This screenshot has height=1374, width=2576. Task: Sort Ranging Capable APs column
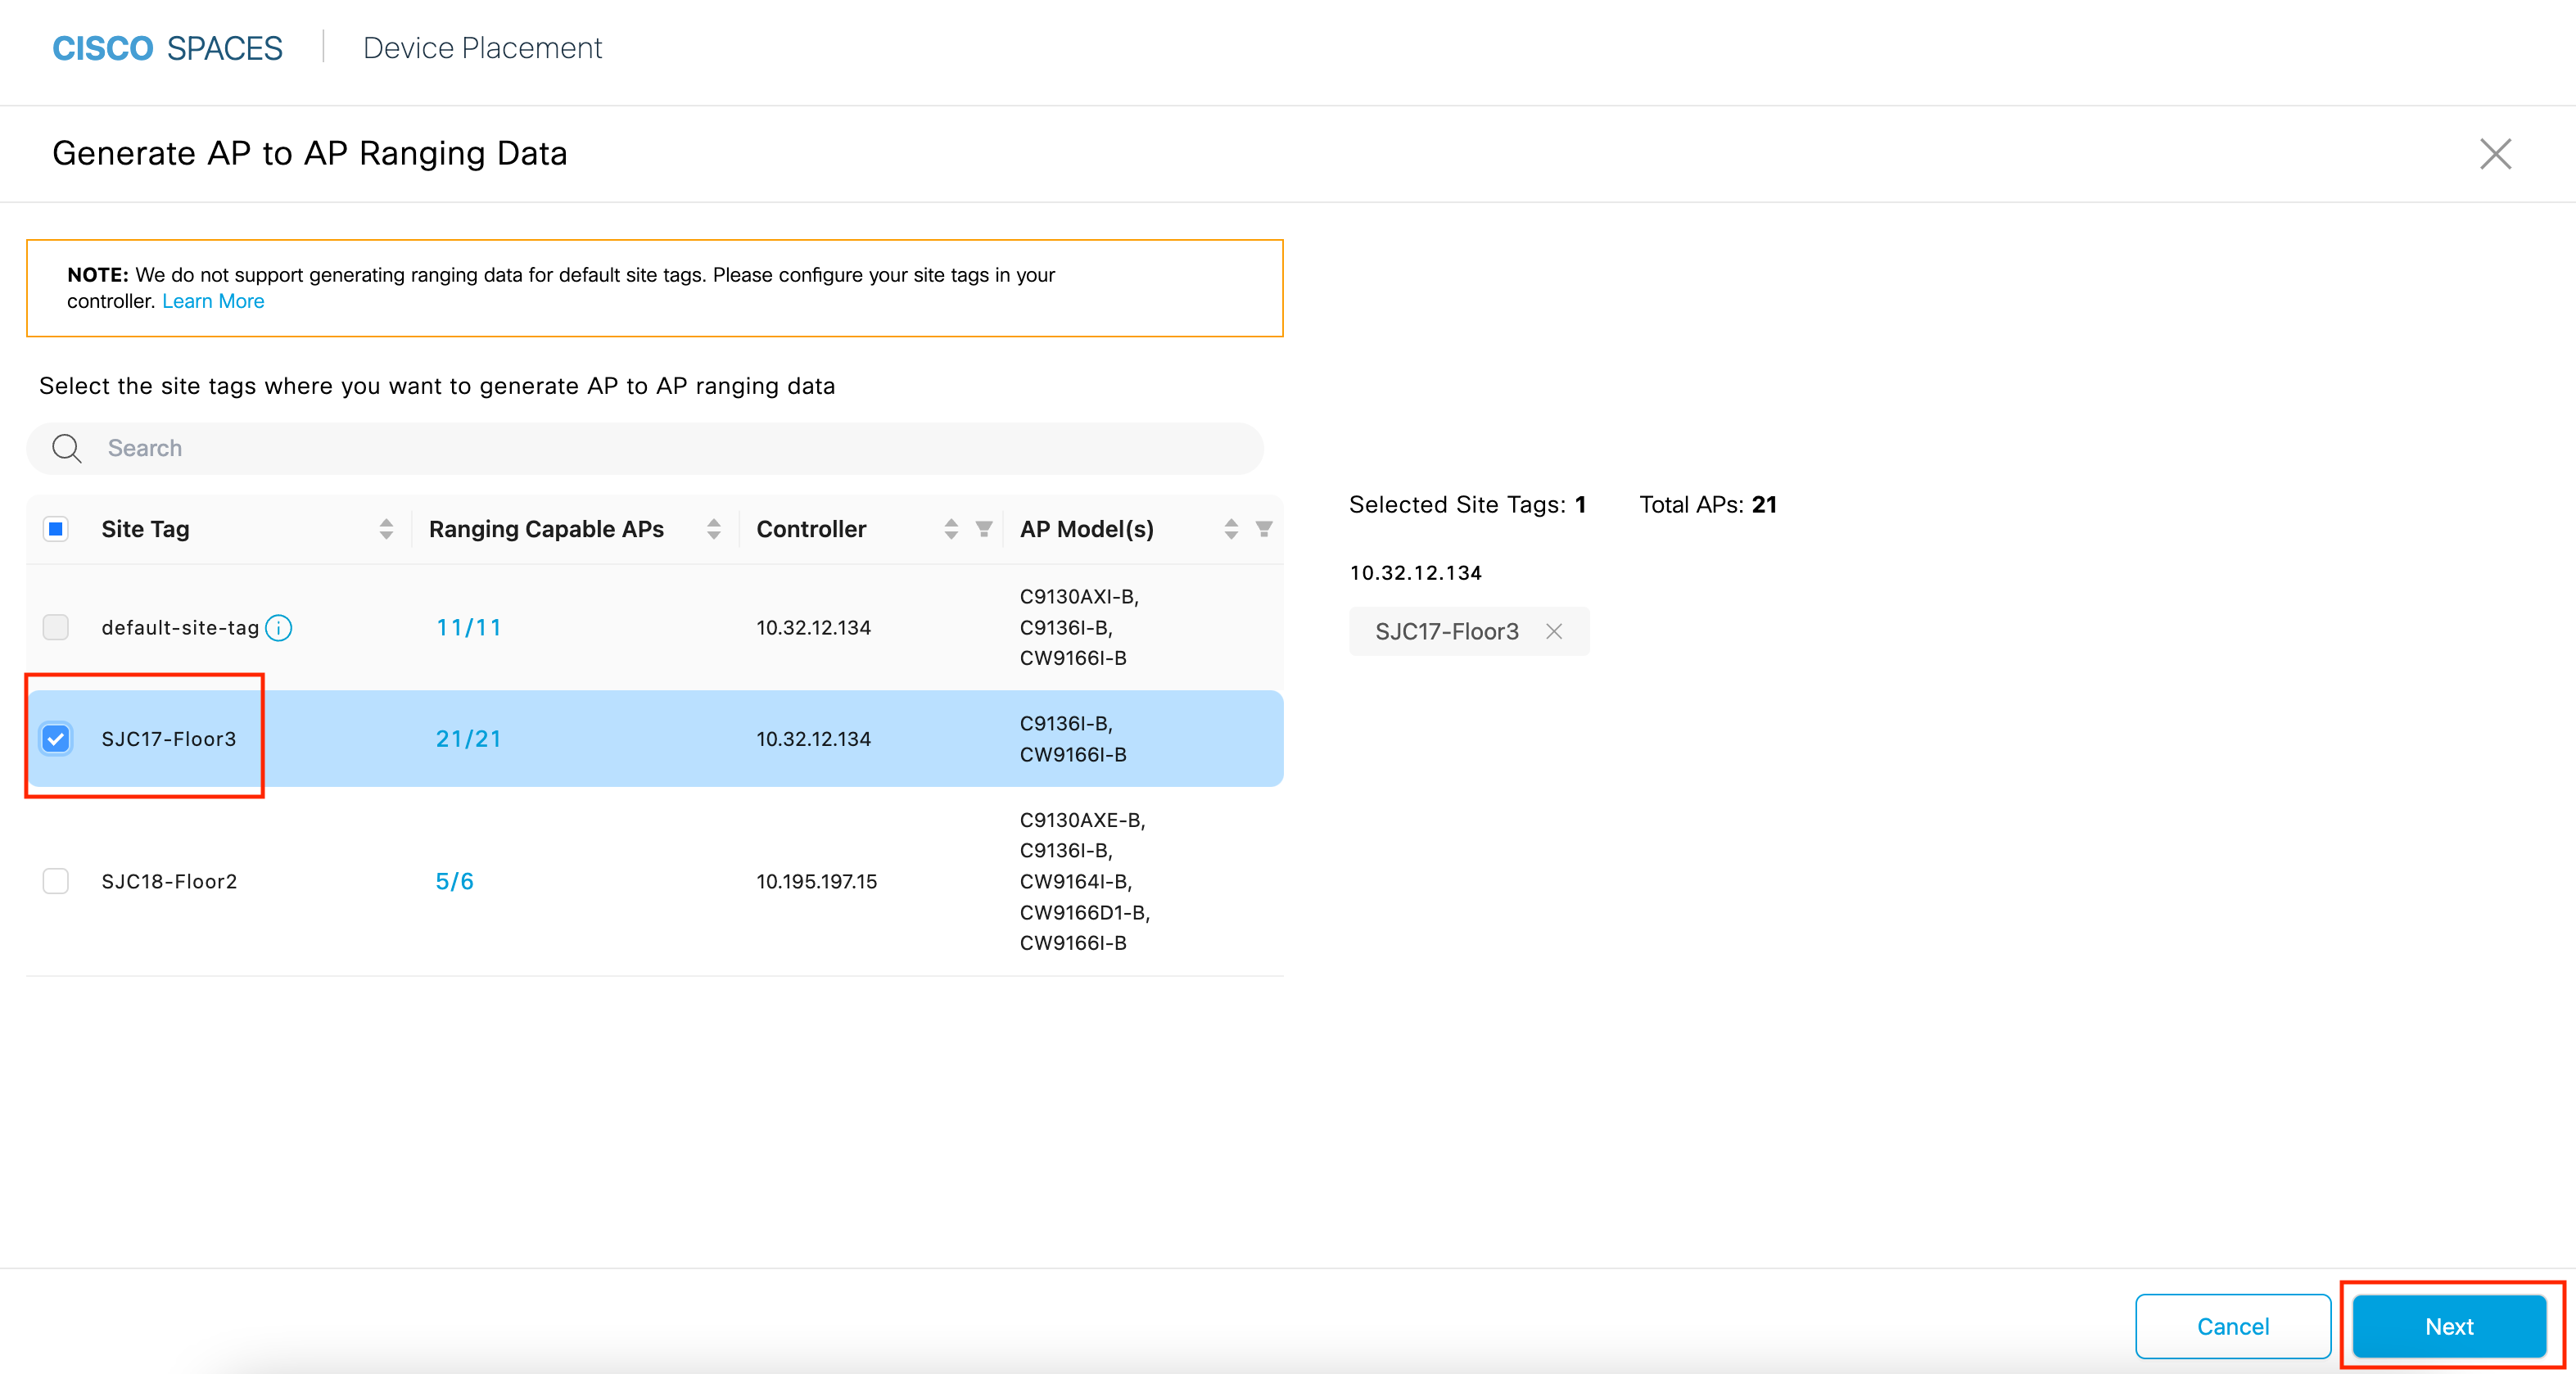(713, 529)
